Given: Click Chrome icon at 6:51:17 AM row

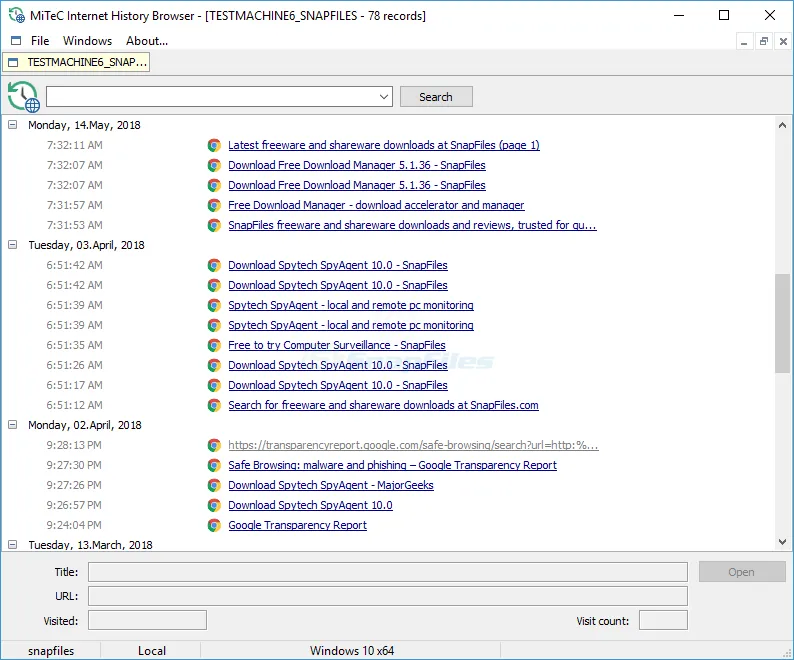Looking at the screenshot, I should coord(214,385).
